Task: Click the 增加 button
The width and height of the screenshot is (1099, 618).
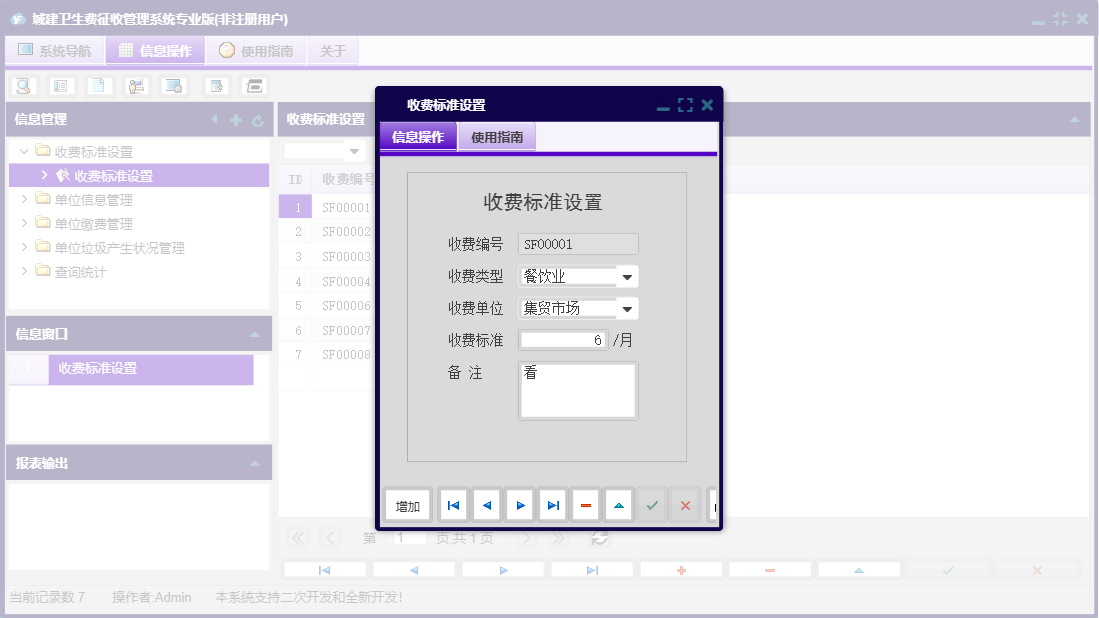Action: click(x=408, y=507)
